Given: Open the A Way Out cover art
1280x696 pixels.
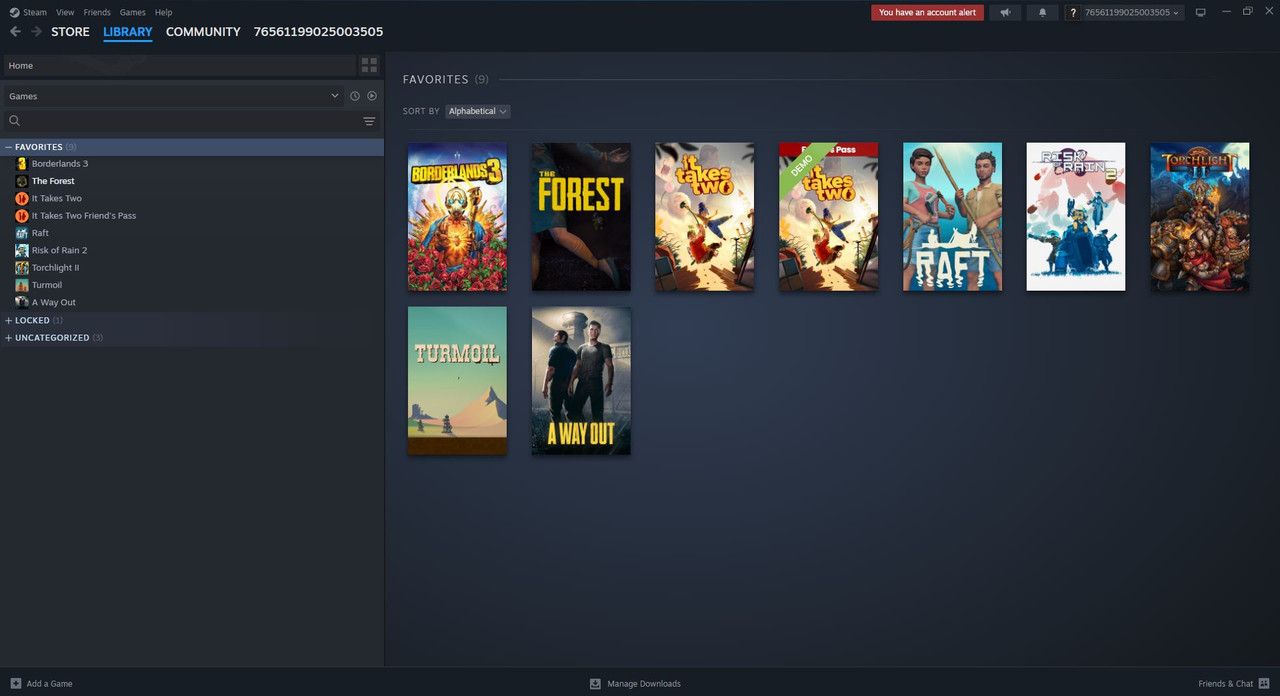Looking at the screenshot, I should pyautogui.click(x=581, y=381).
